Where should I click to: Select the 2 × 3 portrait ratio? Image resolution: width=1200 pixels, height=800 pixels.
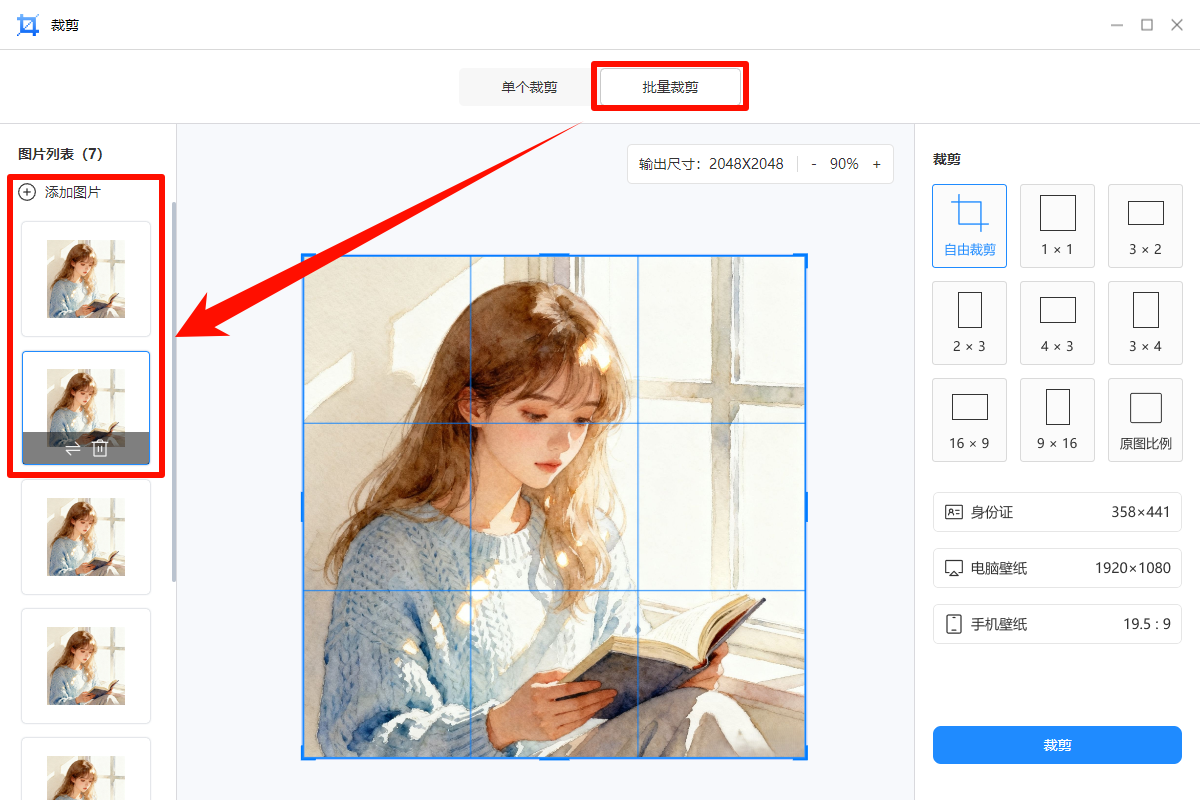(x=968, y=322)
